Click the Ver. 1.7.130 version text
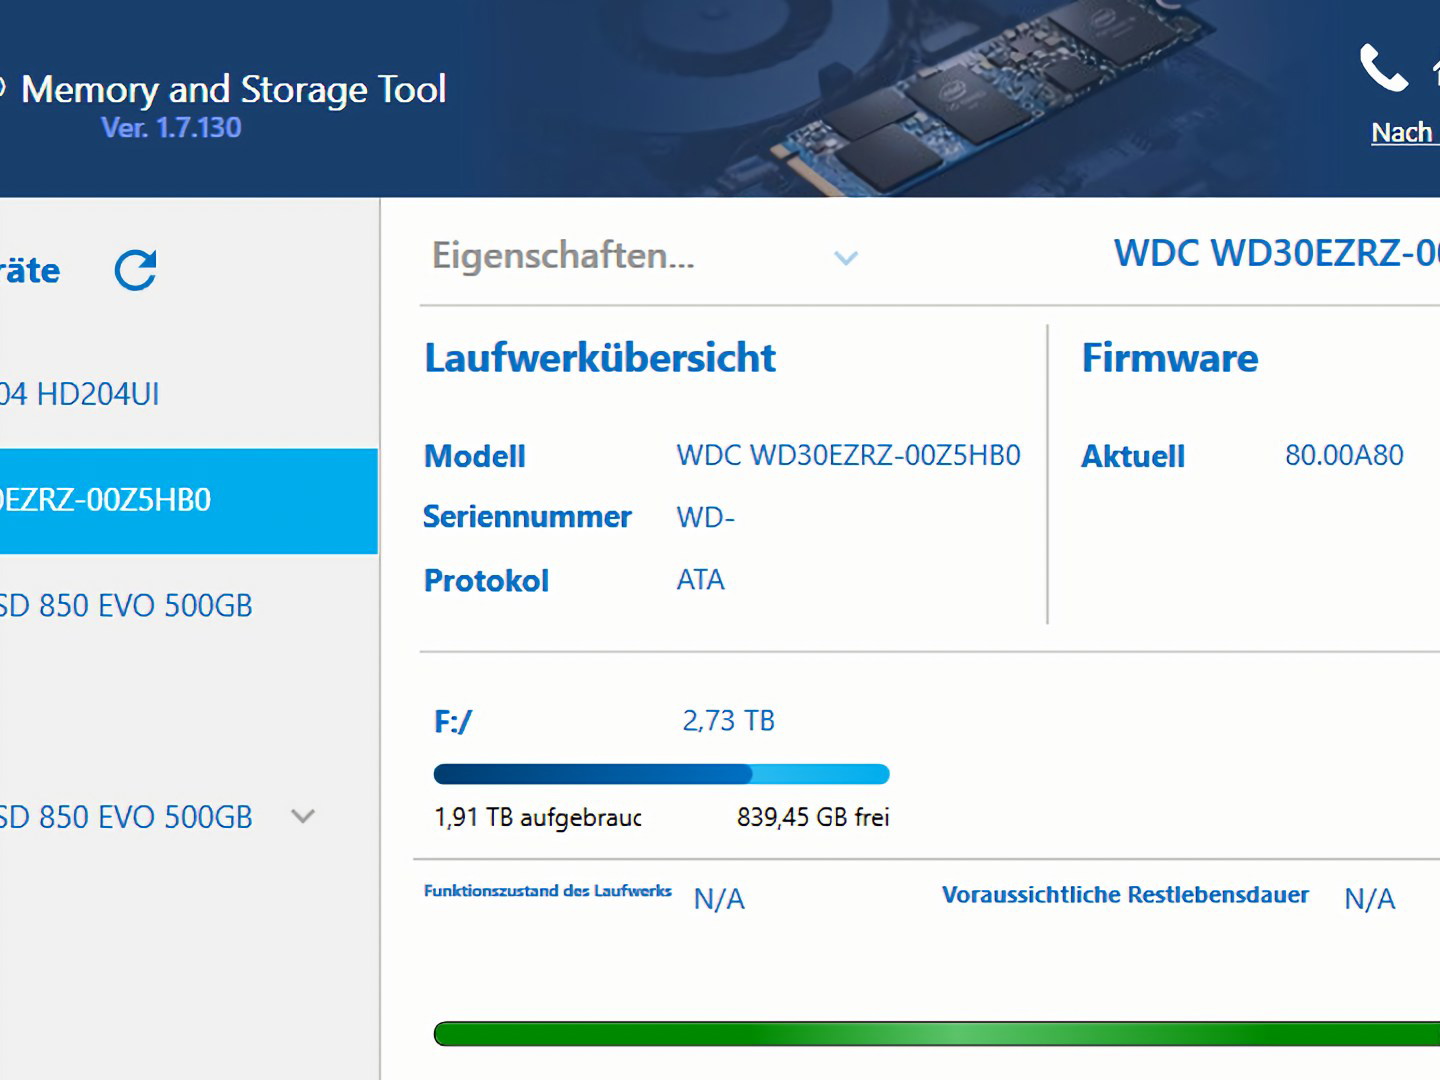The height and width of the screenshot is (1080, 1440). [x=171, y=128]
